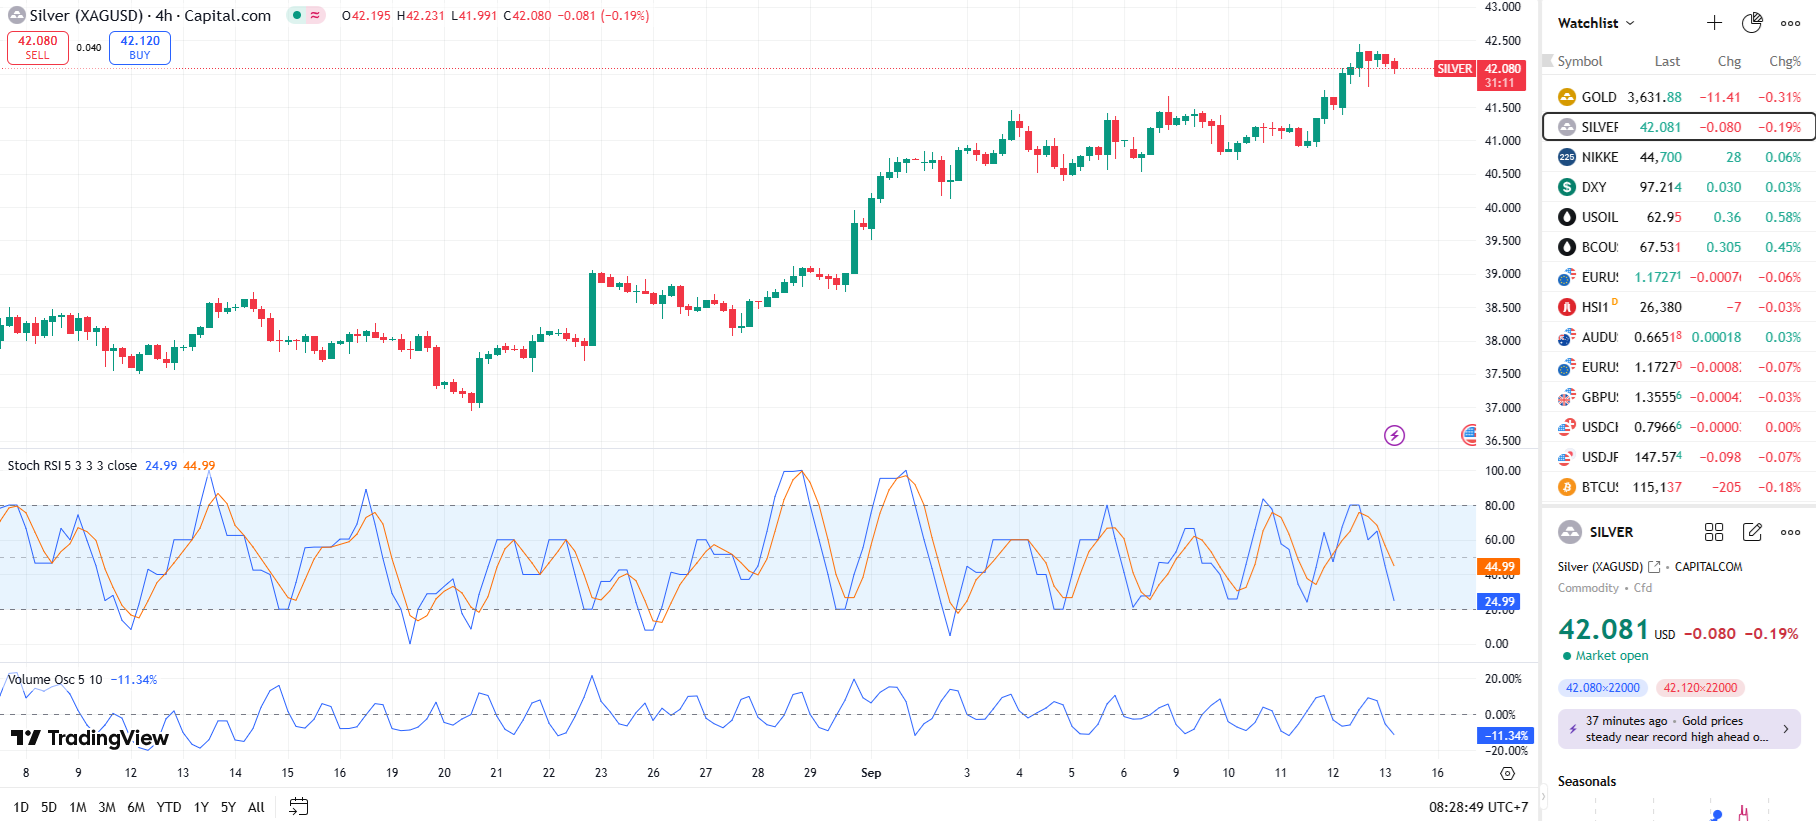
Task: Click the grid layout icon beside SILVER details
Action: (x=1714, y=532)
